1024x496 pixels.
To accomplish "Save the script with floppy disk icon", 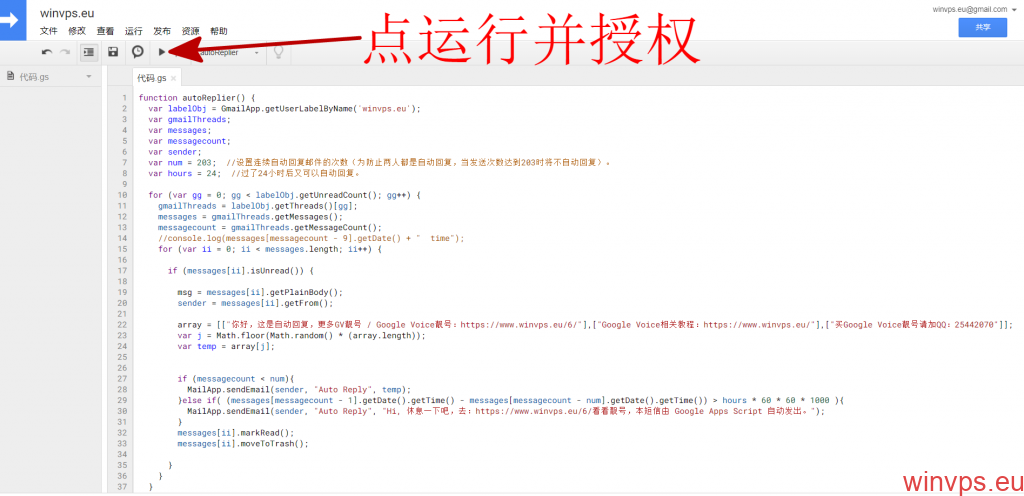I will pyautogui.click(x=113, y=51).
